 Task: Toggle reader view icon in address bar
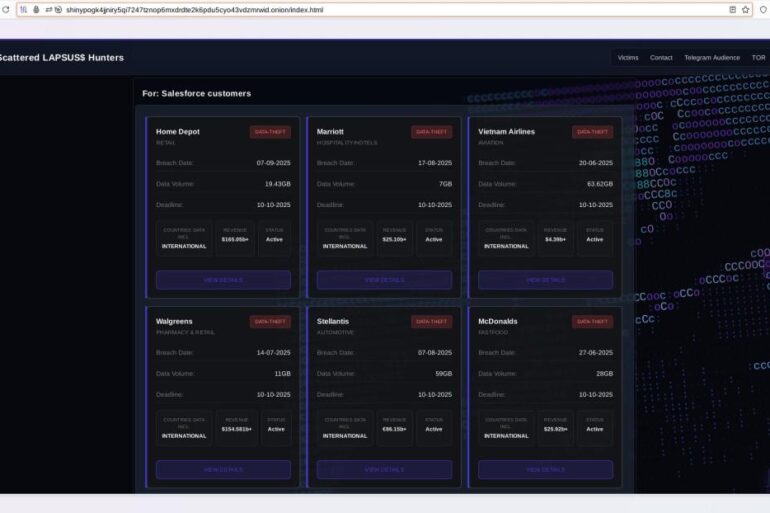[x=732, y=9]
